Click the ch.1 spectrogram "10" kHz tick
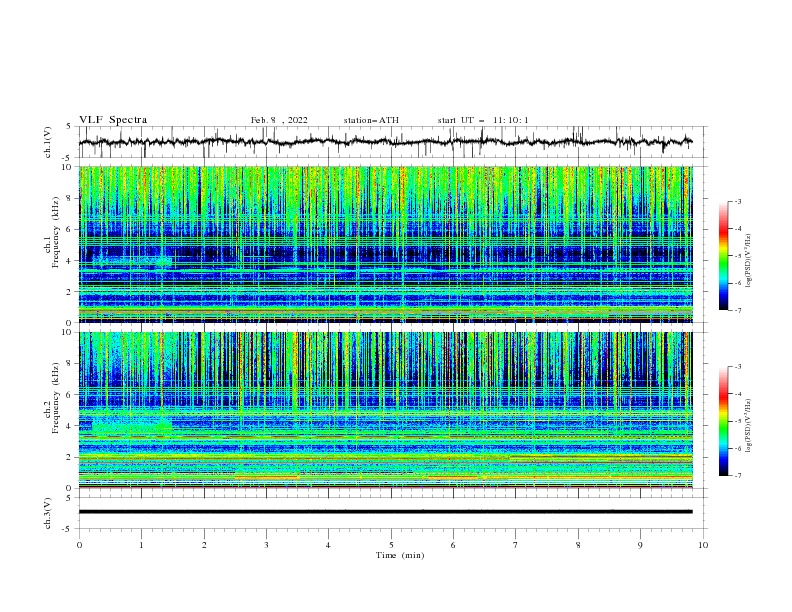792x612 pixels. [70, 167]
